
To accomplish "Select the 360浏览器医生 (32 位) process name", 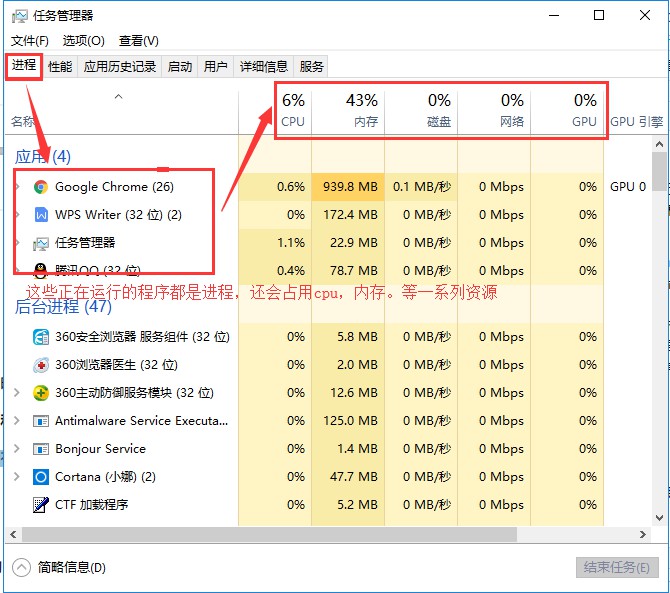I will coord(116,365).
